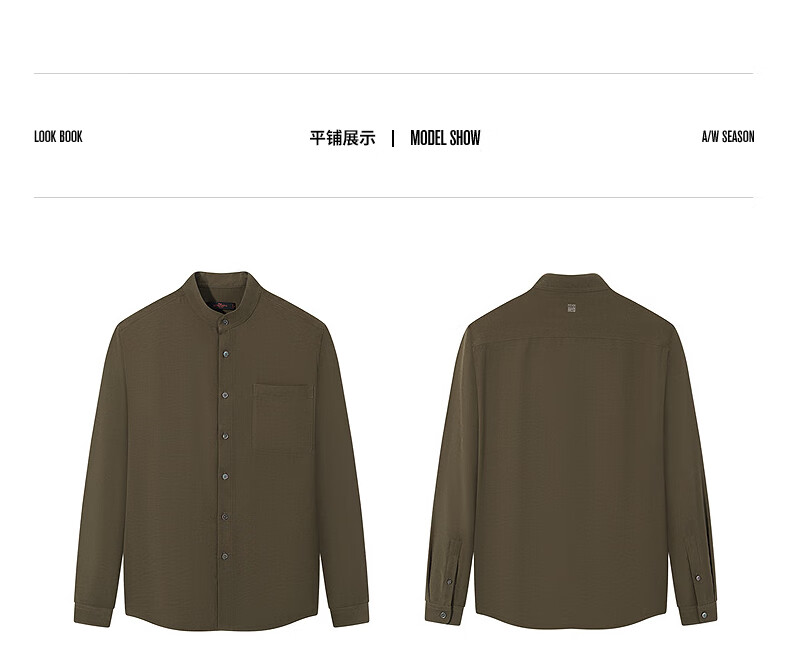Click the bottom placket button

(225, 556)
